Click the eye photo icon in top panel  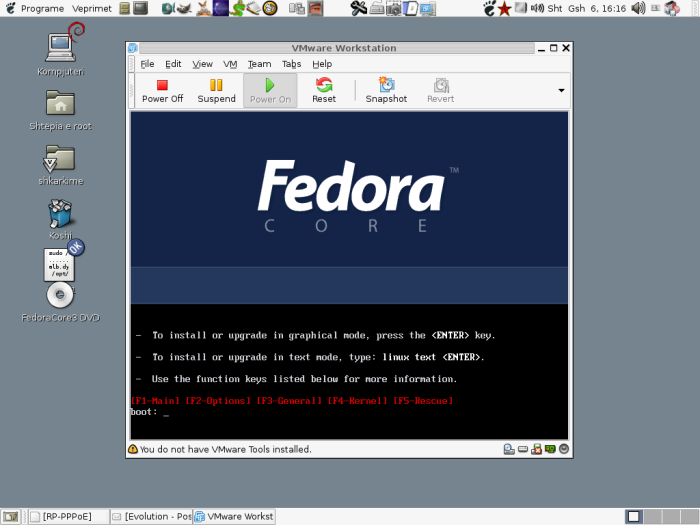315,8
